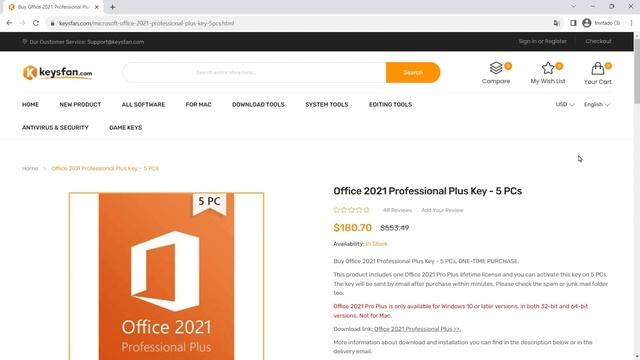The height and width of the screenshot is (360, 640).
Task: Open ANTIVIRUS & SECURITY menu
Action: point(55,128)
